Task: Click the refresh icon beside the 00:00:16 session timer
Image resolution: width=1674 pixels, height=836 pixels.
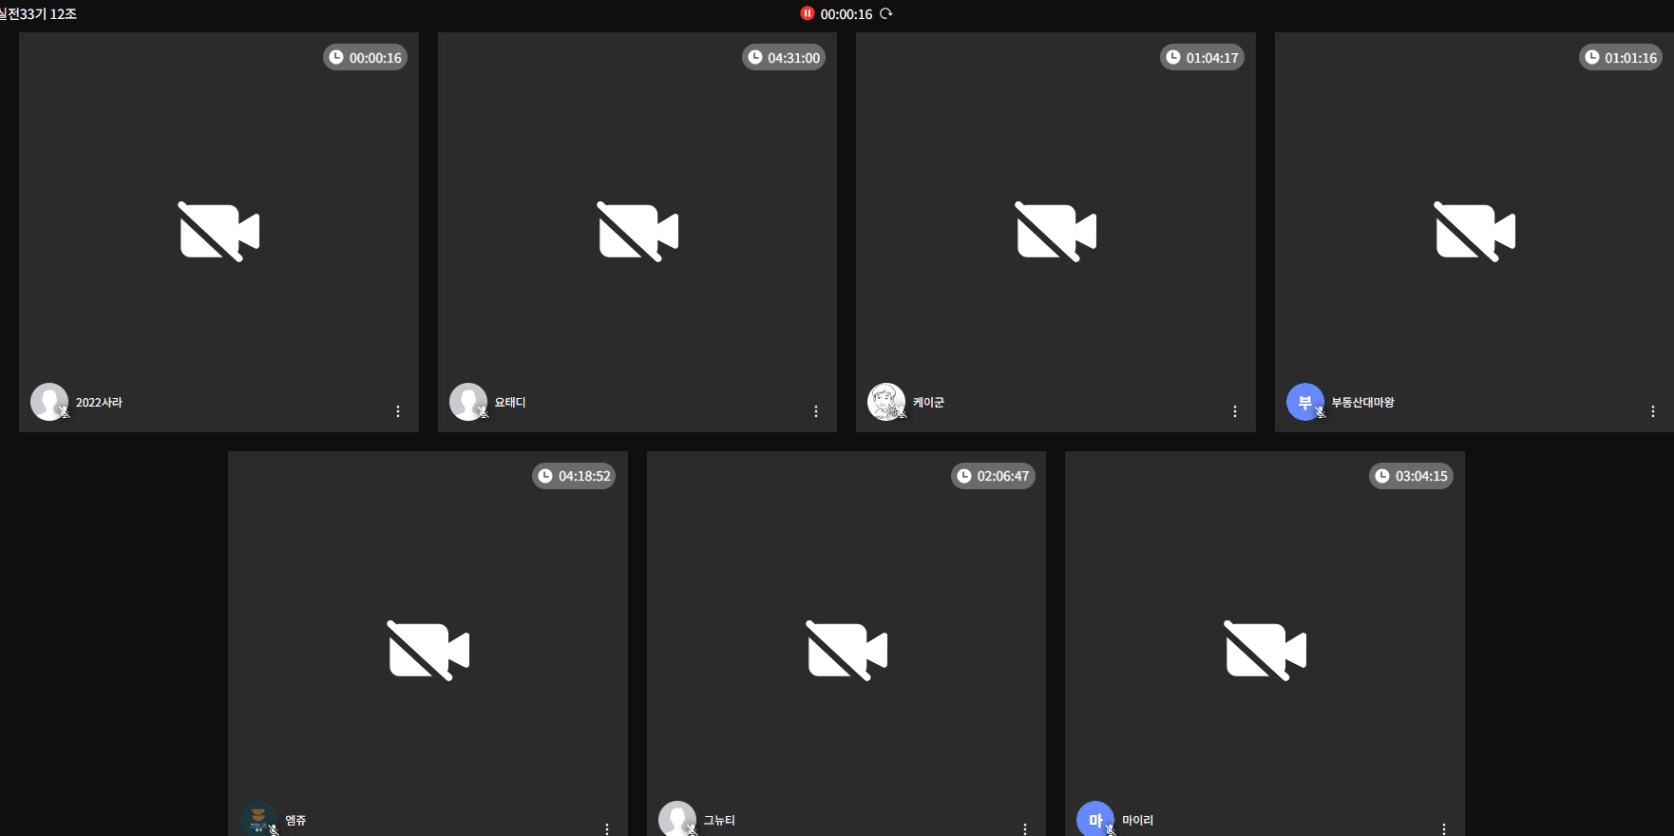Action: point(886,14)
